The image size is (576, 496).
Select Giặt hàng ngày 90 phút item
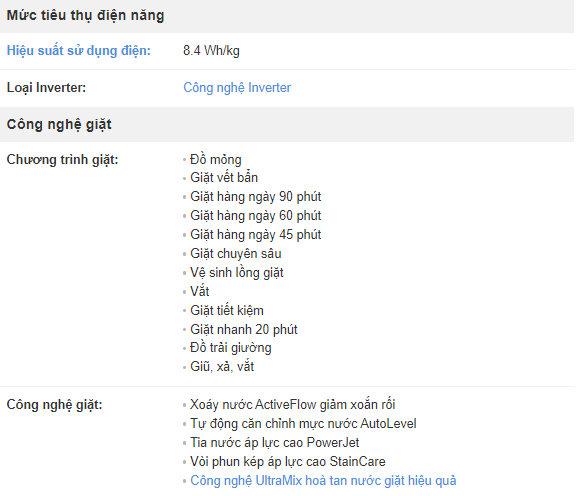(255, 197)
